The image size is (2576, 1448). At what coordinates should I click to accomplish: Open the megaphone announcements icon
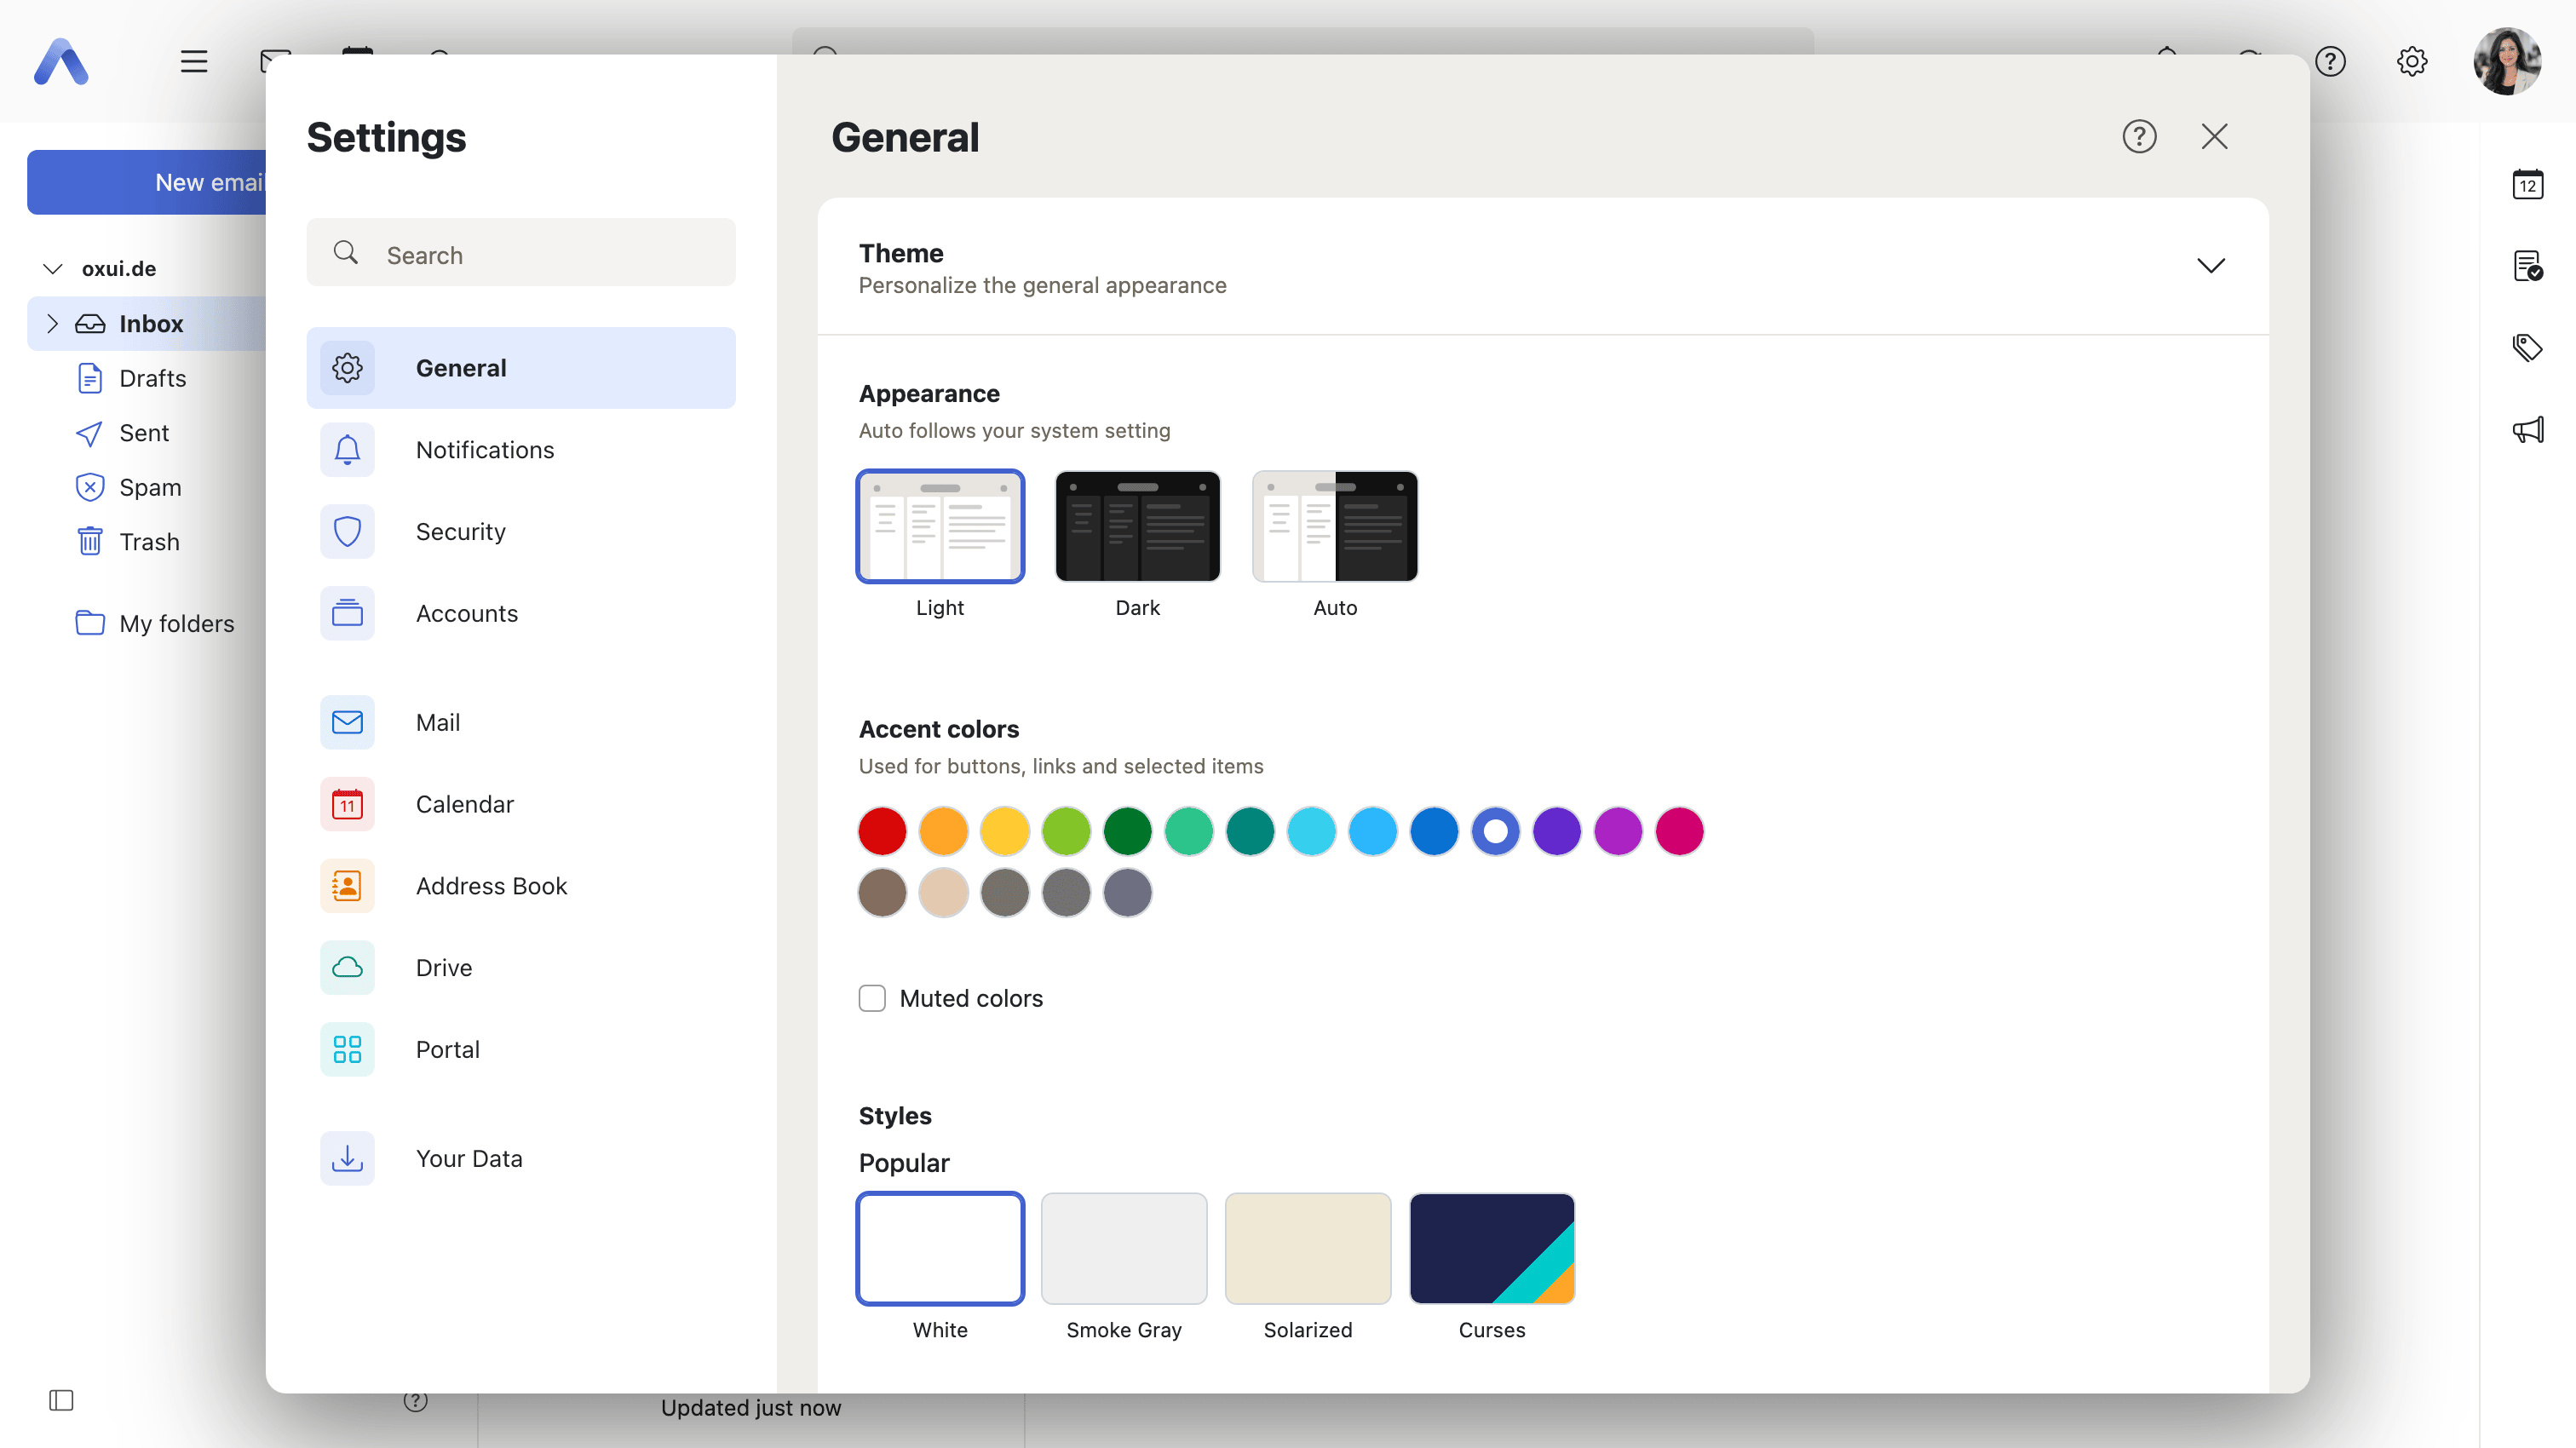2527,430
